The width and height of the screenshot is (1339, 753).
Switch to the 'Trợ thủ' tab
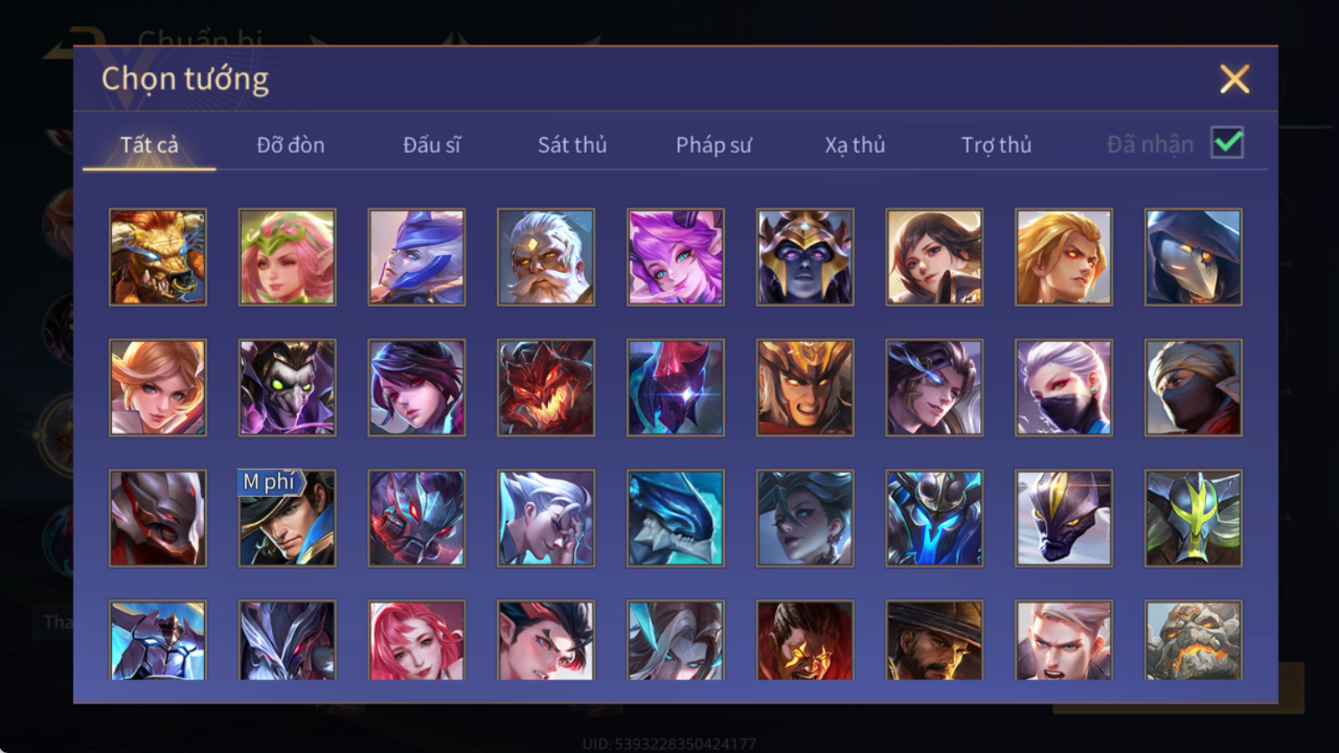[996, 145]
